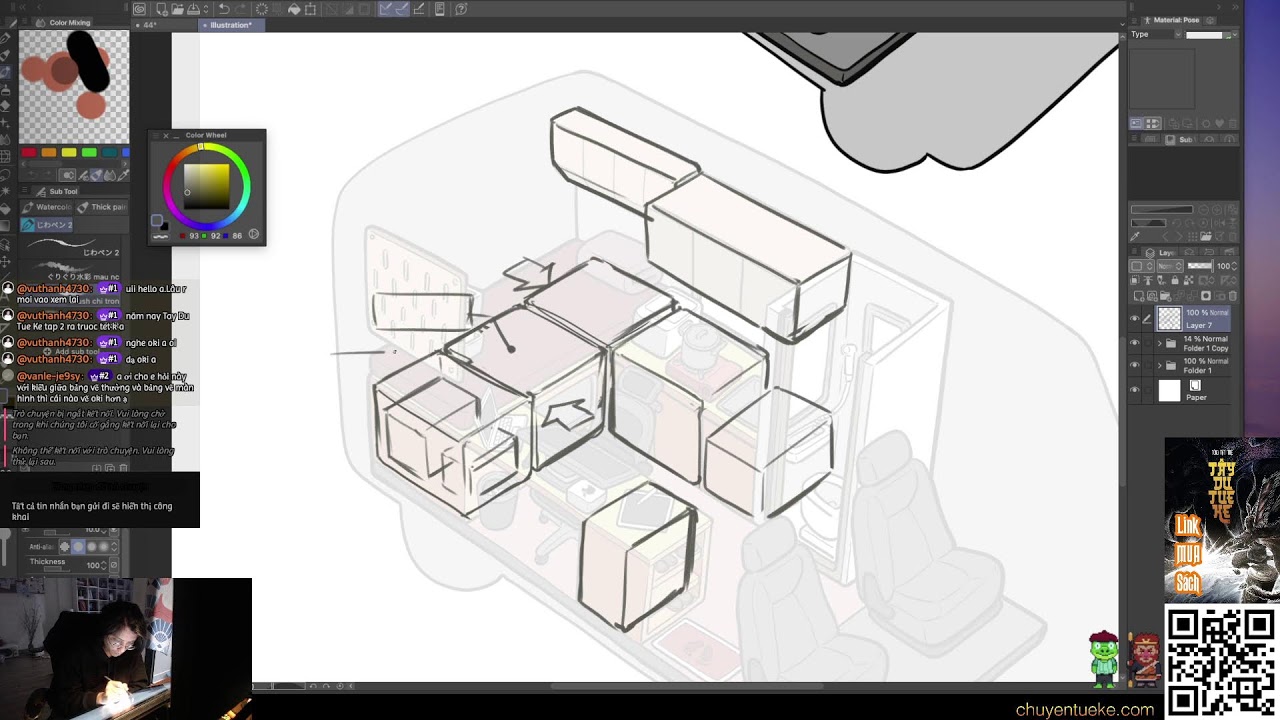Expand the Folder 1 Copy layer folder
The height and width of the screenshot is (720, 1280).
pos(1160,343)
